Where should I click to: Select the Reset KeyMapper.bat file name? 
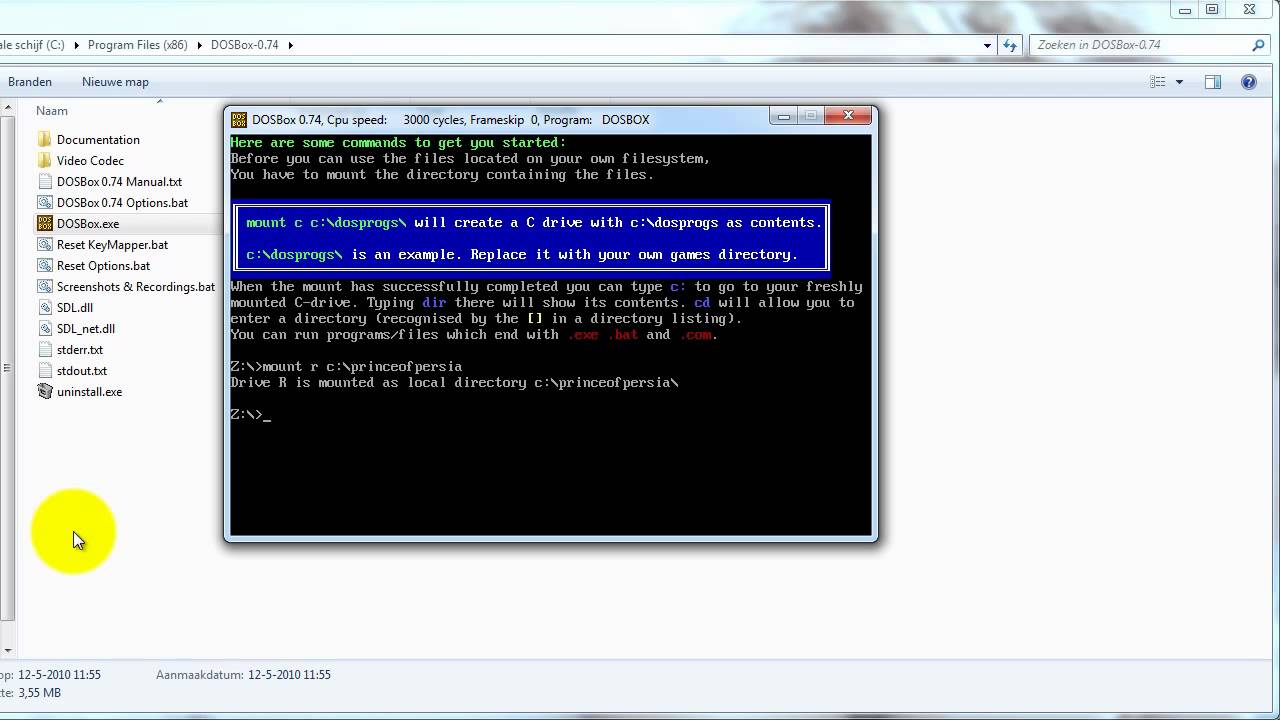point(112,245)
